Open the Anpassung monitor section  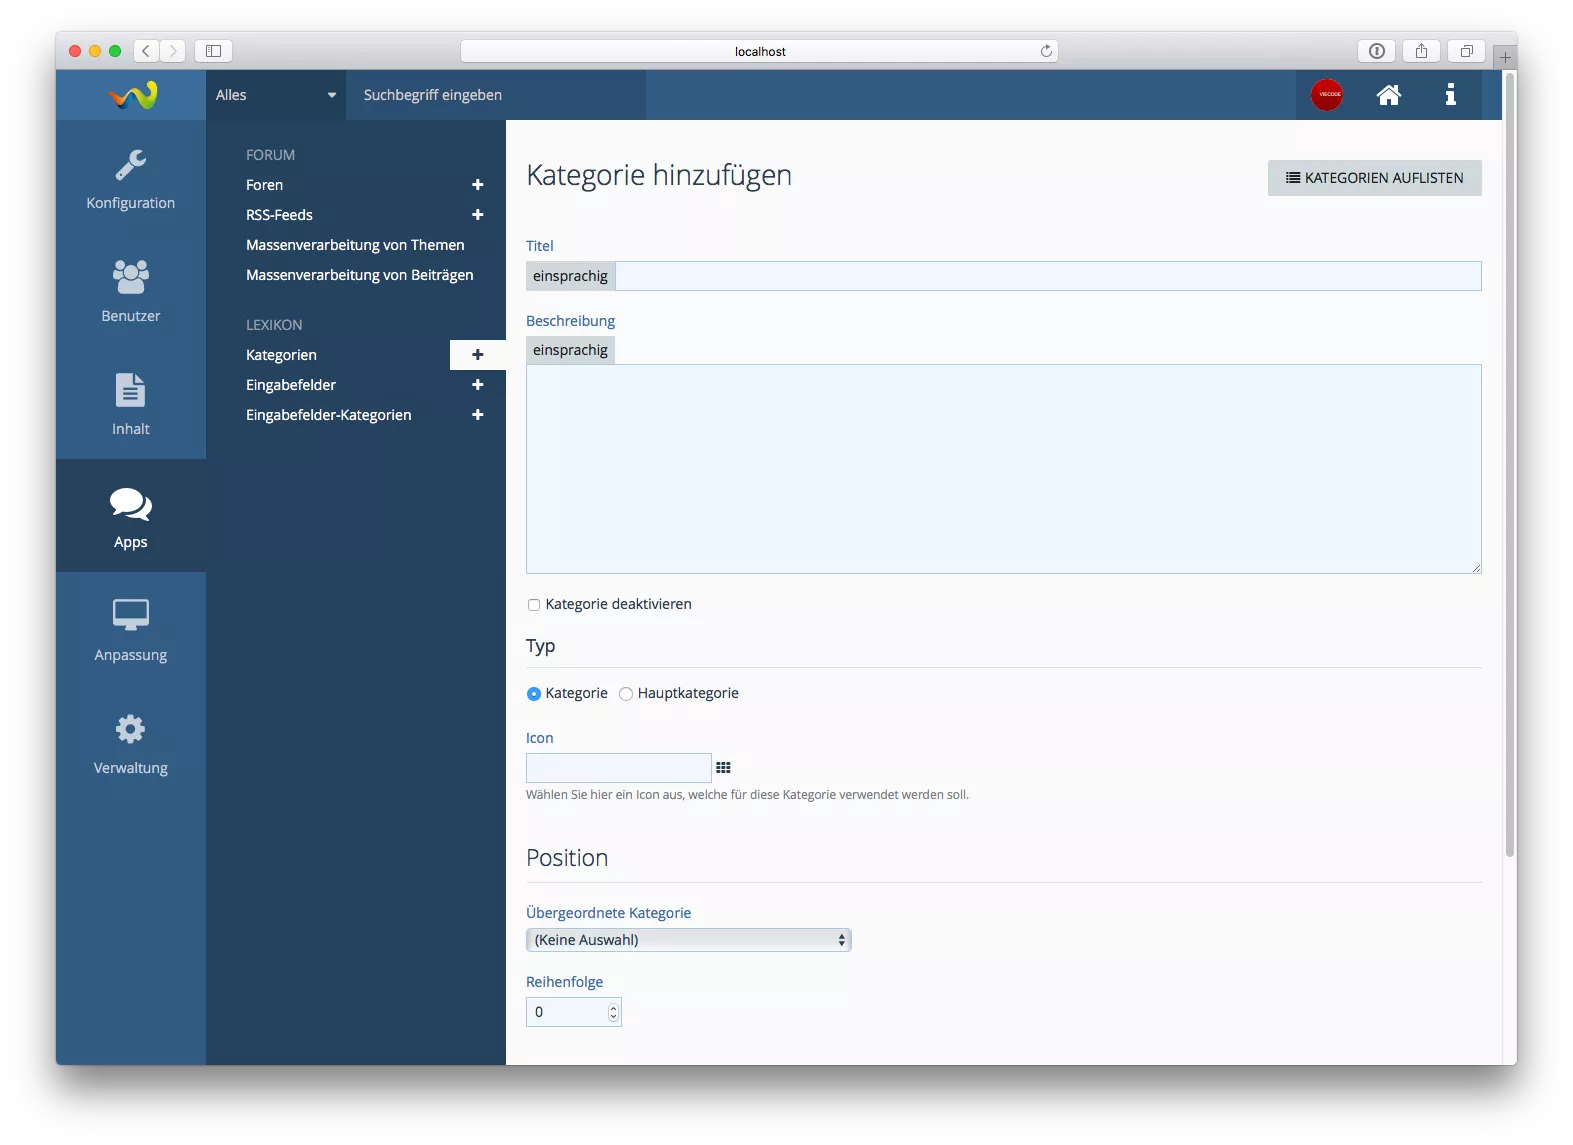pos(130,631)
